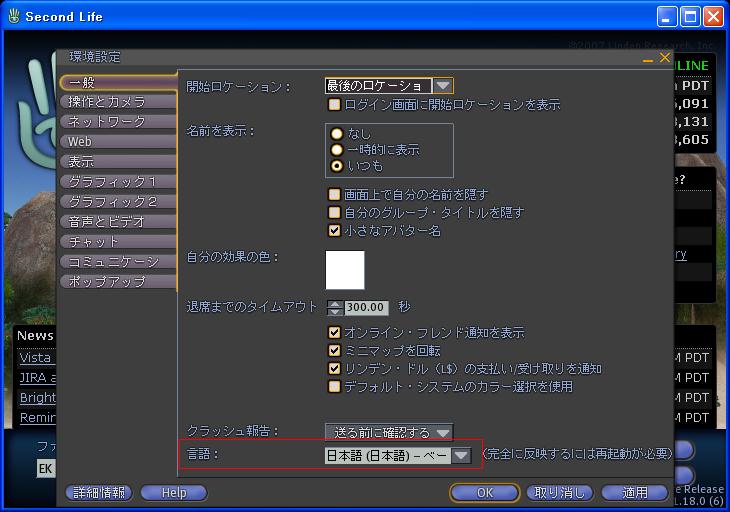Uncheck 小さなアバター名 checkbox
730x512 pixels.
(x=334, y=230)
